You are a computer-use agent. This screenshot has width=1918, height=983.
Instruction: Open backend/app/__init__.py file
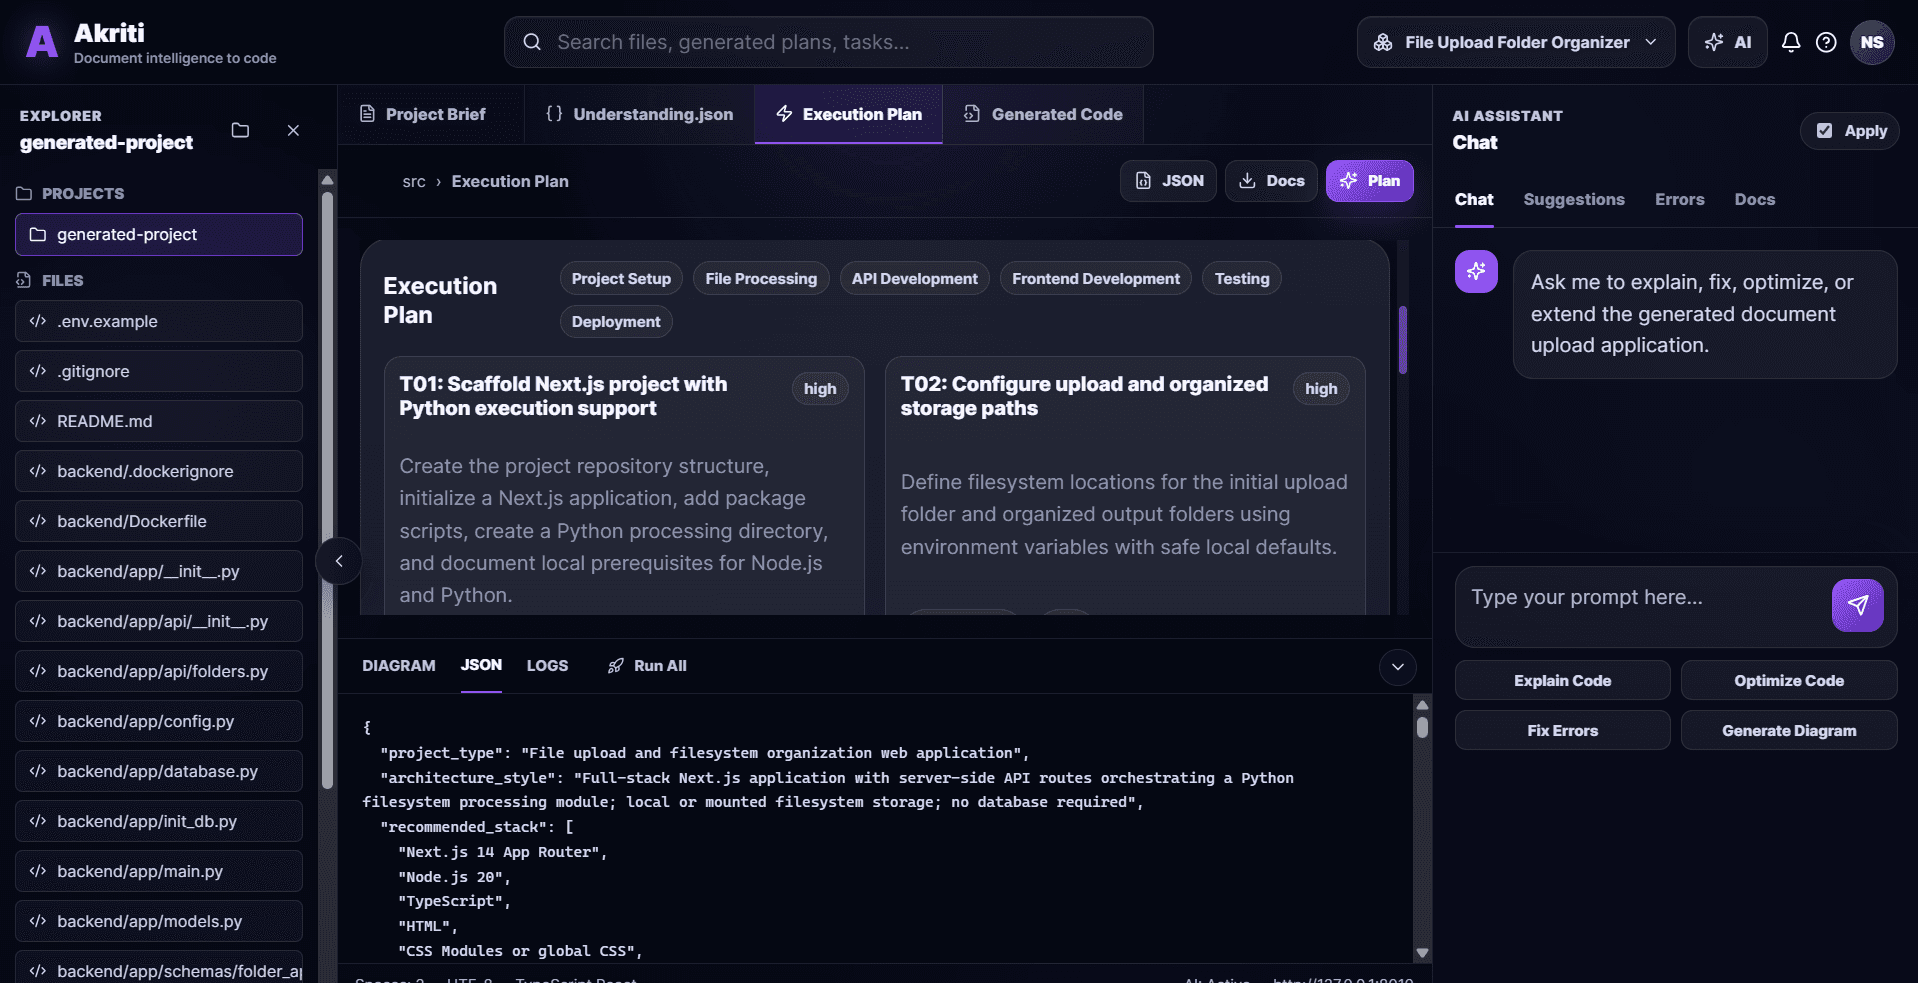pyautogui.click(x=159, y=571)
